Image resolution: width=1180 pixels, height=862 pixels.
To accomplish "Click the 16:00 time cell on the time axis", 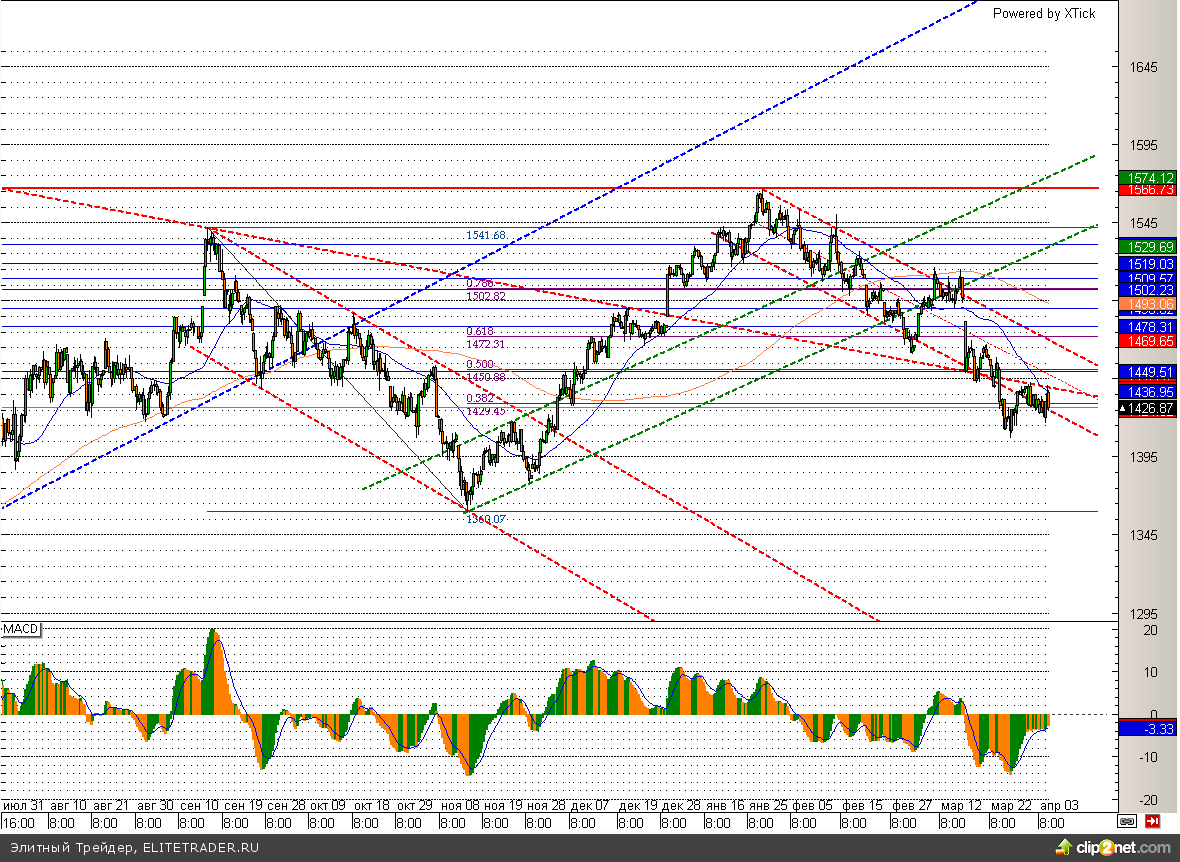I will point(18,823).
